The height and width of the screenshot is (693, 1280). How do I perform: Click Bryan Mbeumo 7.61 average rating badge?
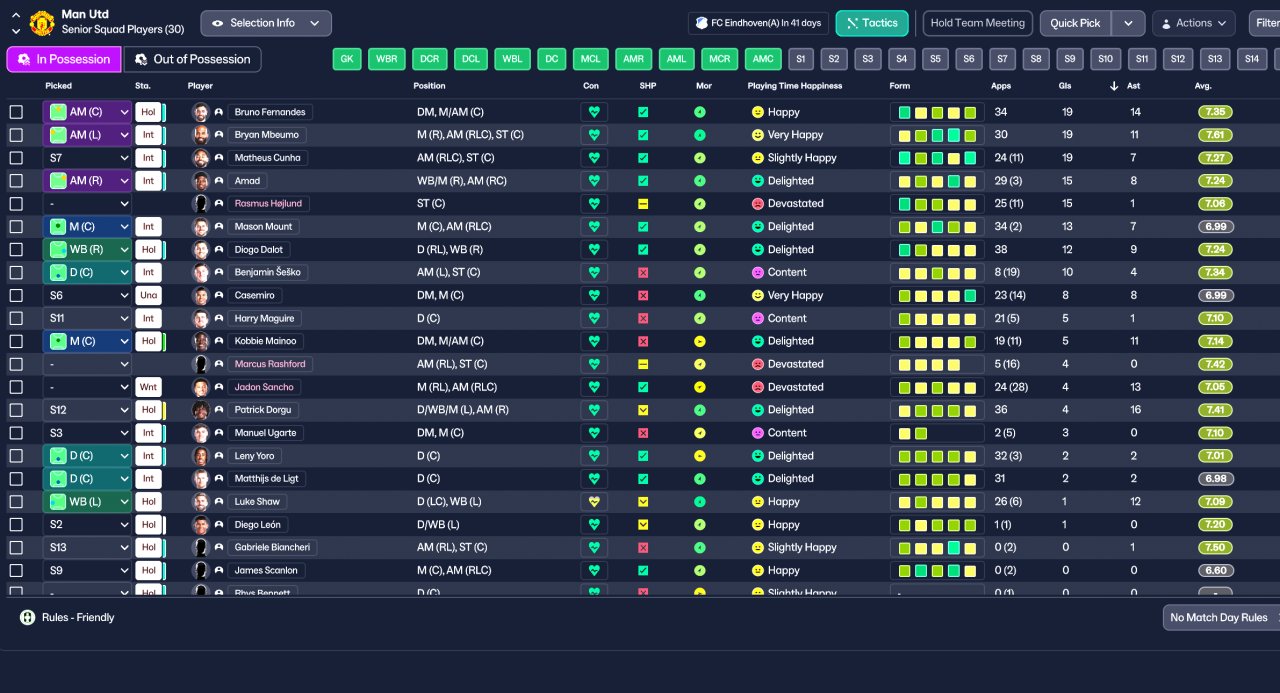tap(1215, 135)
